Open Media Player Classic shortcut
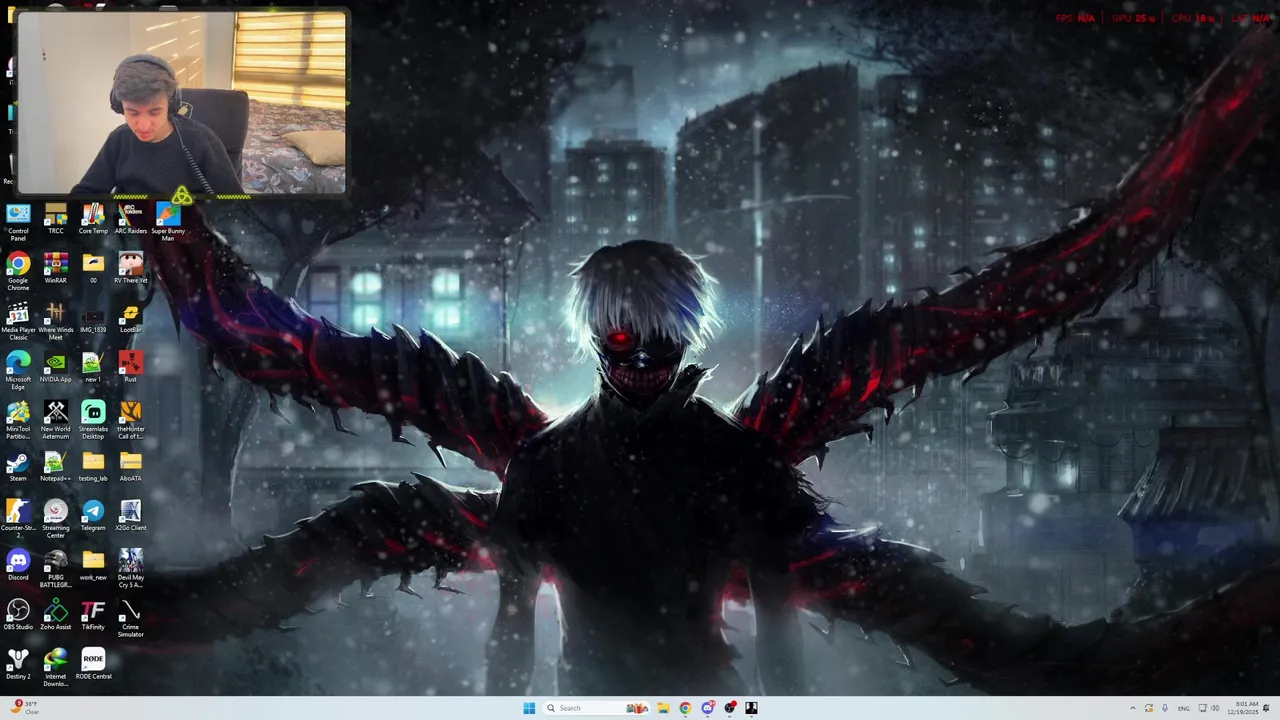This screenshot has width=1280, height=720. pyautogui.click(x=18, y=321)
